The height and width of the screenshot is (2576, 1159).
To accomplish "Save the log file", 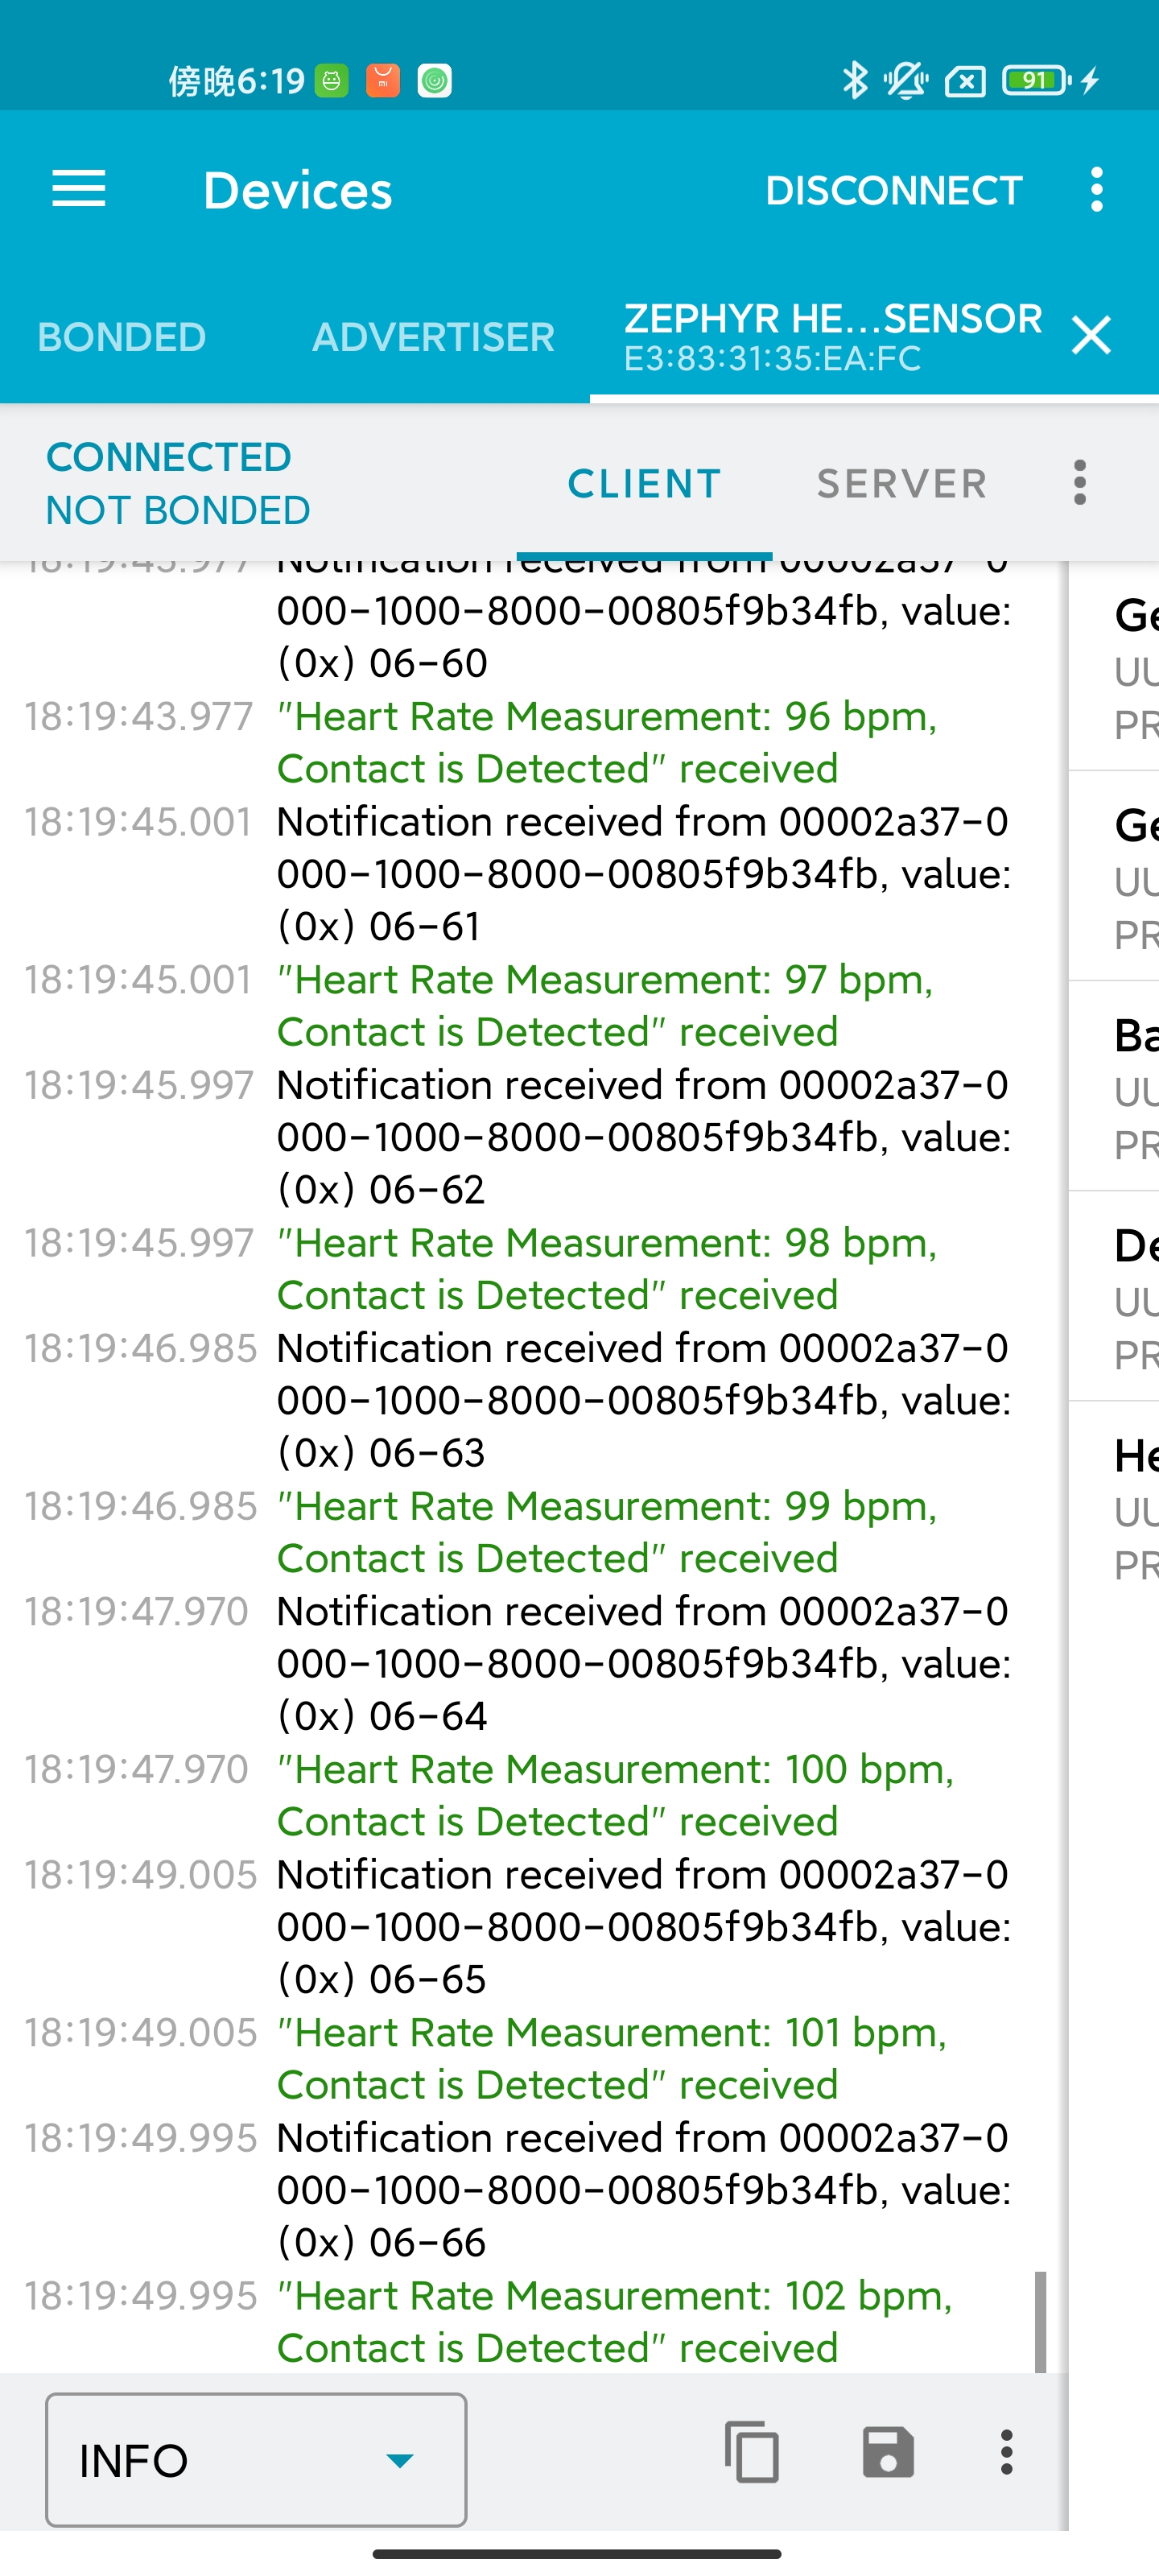I will pyautogui.click(x=887, y=2451).
